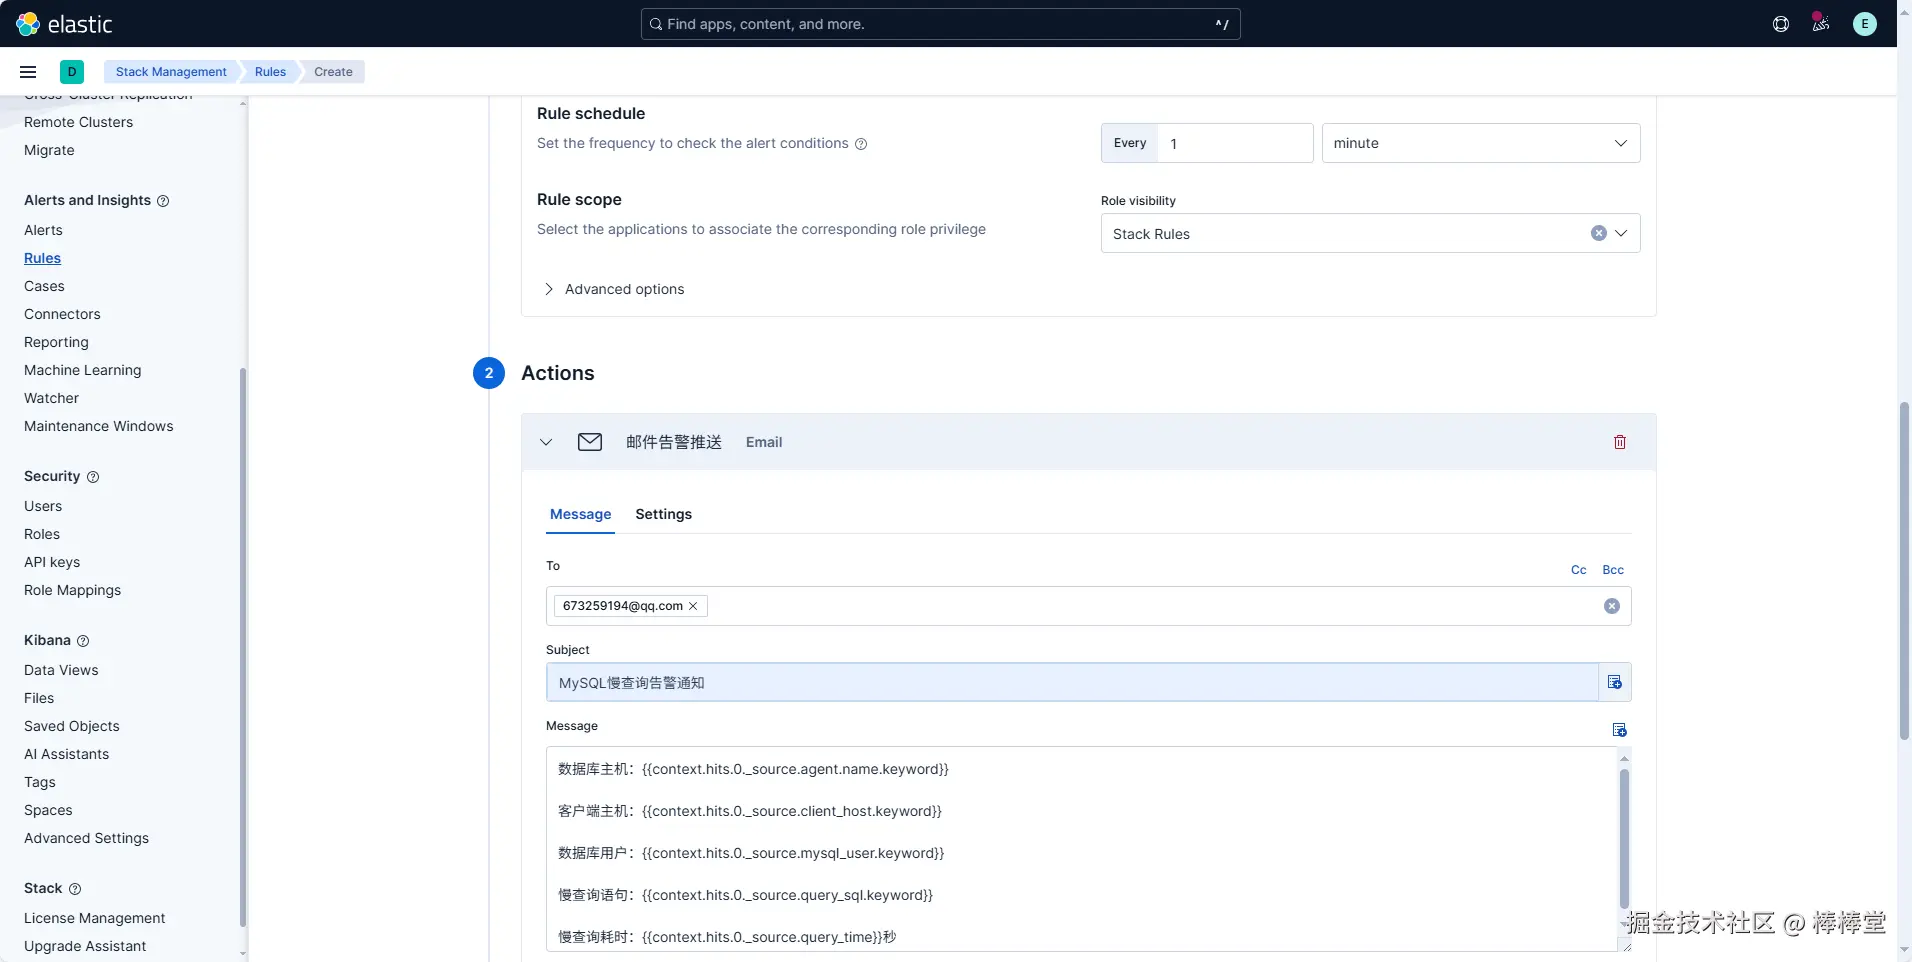
Task: Go to the Rules breadcrumb
Action: 270,72
